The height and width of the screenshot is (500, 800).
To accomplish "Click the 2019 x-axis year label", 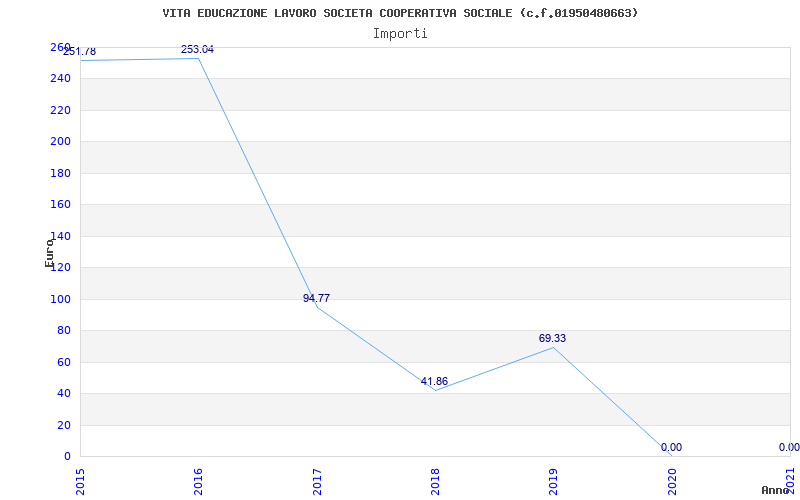I will click(553, 482).
